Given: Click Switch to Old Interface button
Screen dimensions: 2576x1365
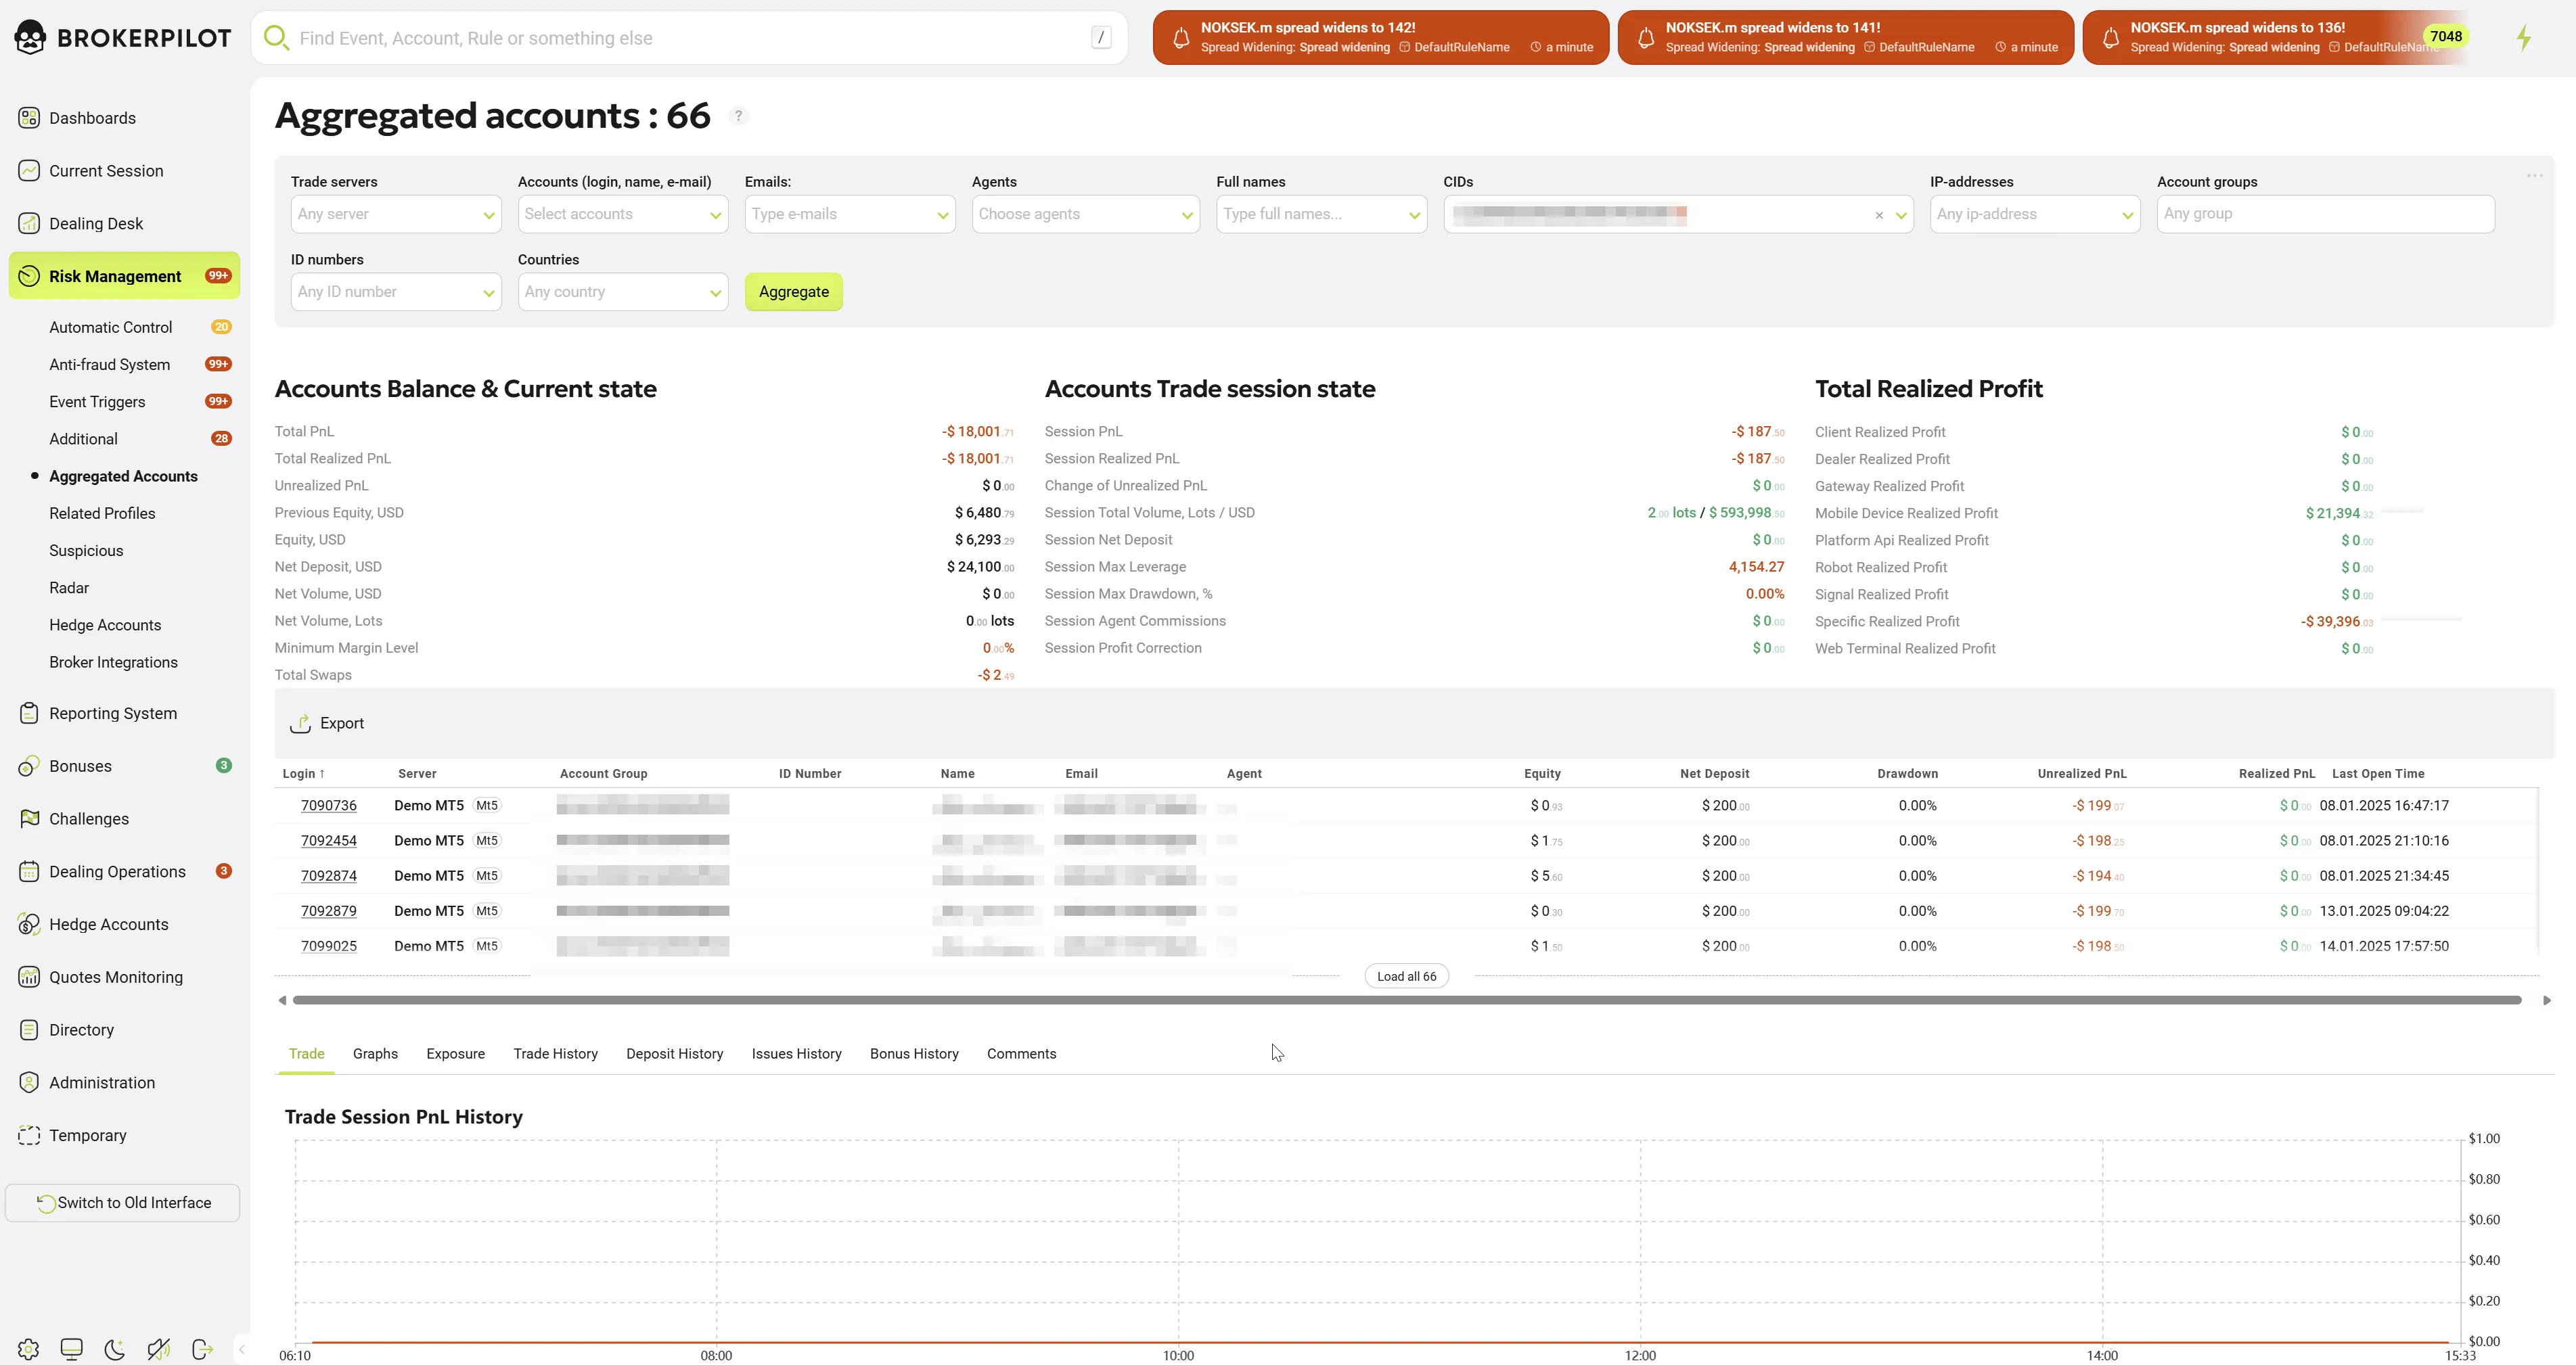Looking at the screenshot, I should (123, 1203).
